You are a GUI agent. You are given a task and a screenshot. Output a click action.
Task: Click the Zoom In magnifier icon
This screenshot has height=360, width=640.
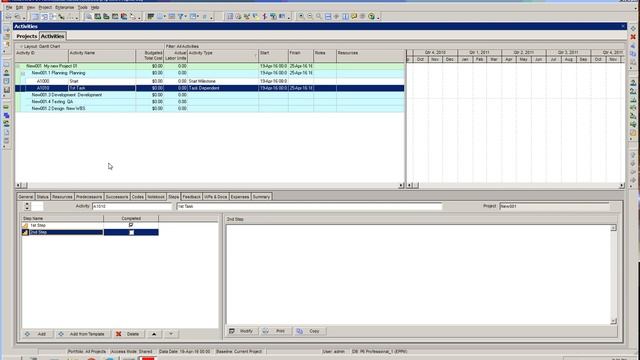coord(301,16)
